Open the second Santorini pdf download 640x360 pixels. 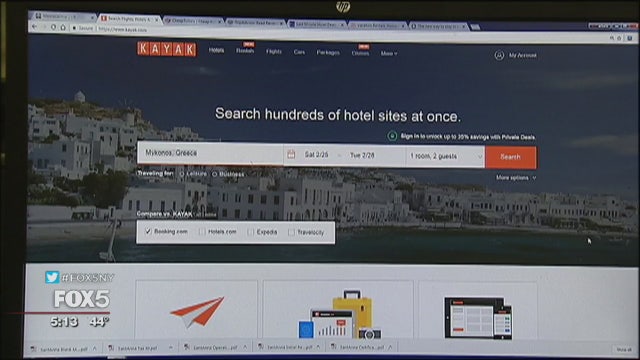tap(133, 349)
